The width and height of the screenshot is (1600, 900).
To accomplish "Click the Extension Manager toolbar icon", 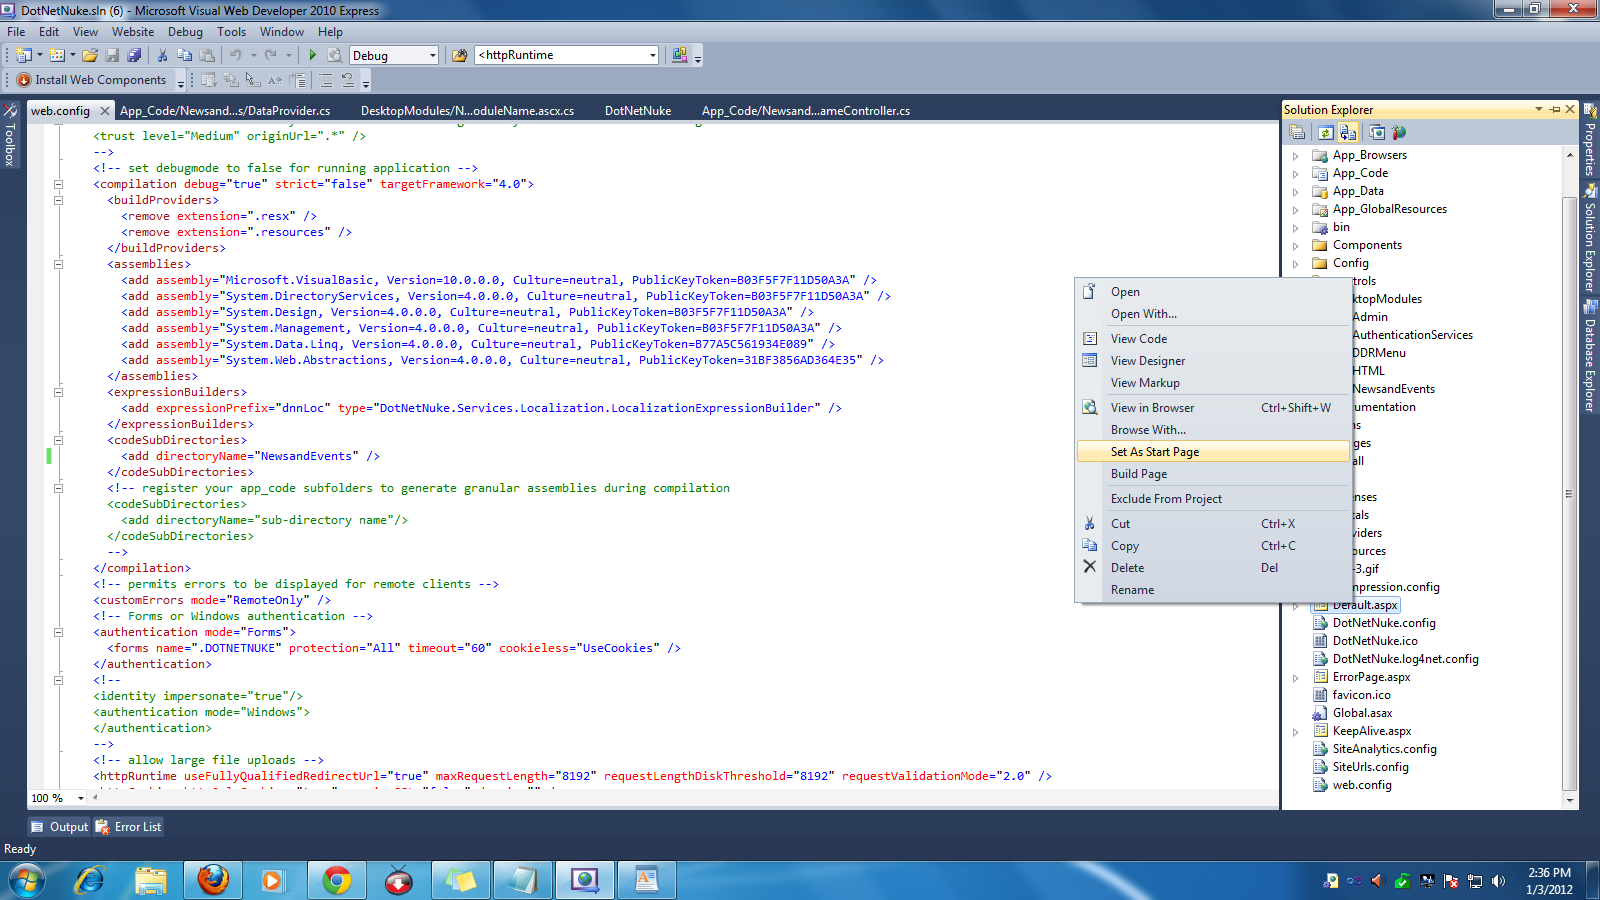I will coord(680,55).
